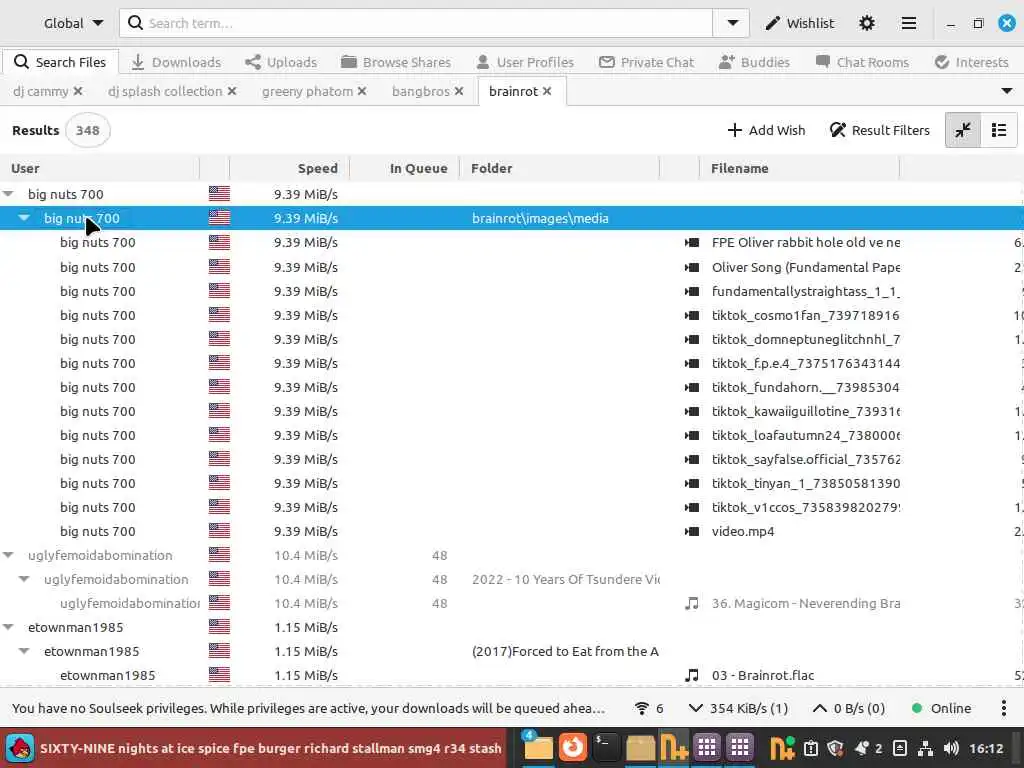
Task: Close the dj splash collection search tab
Action: tap(232, 91)
